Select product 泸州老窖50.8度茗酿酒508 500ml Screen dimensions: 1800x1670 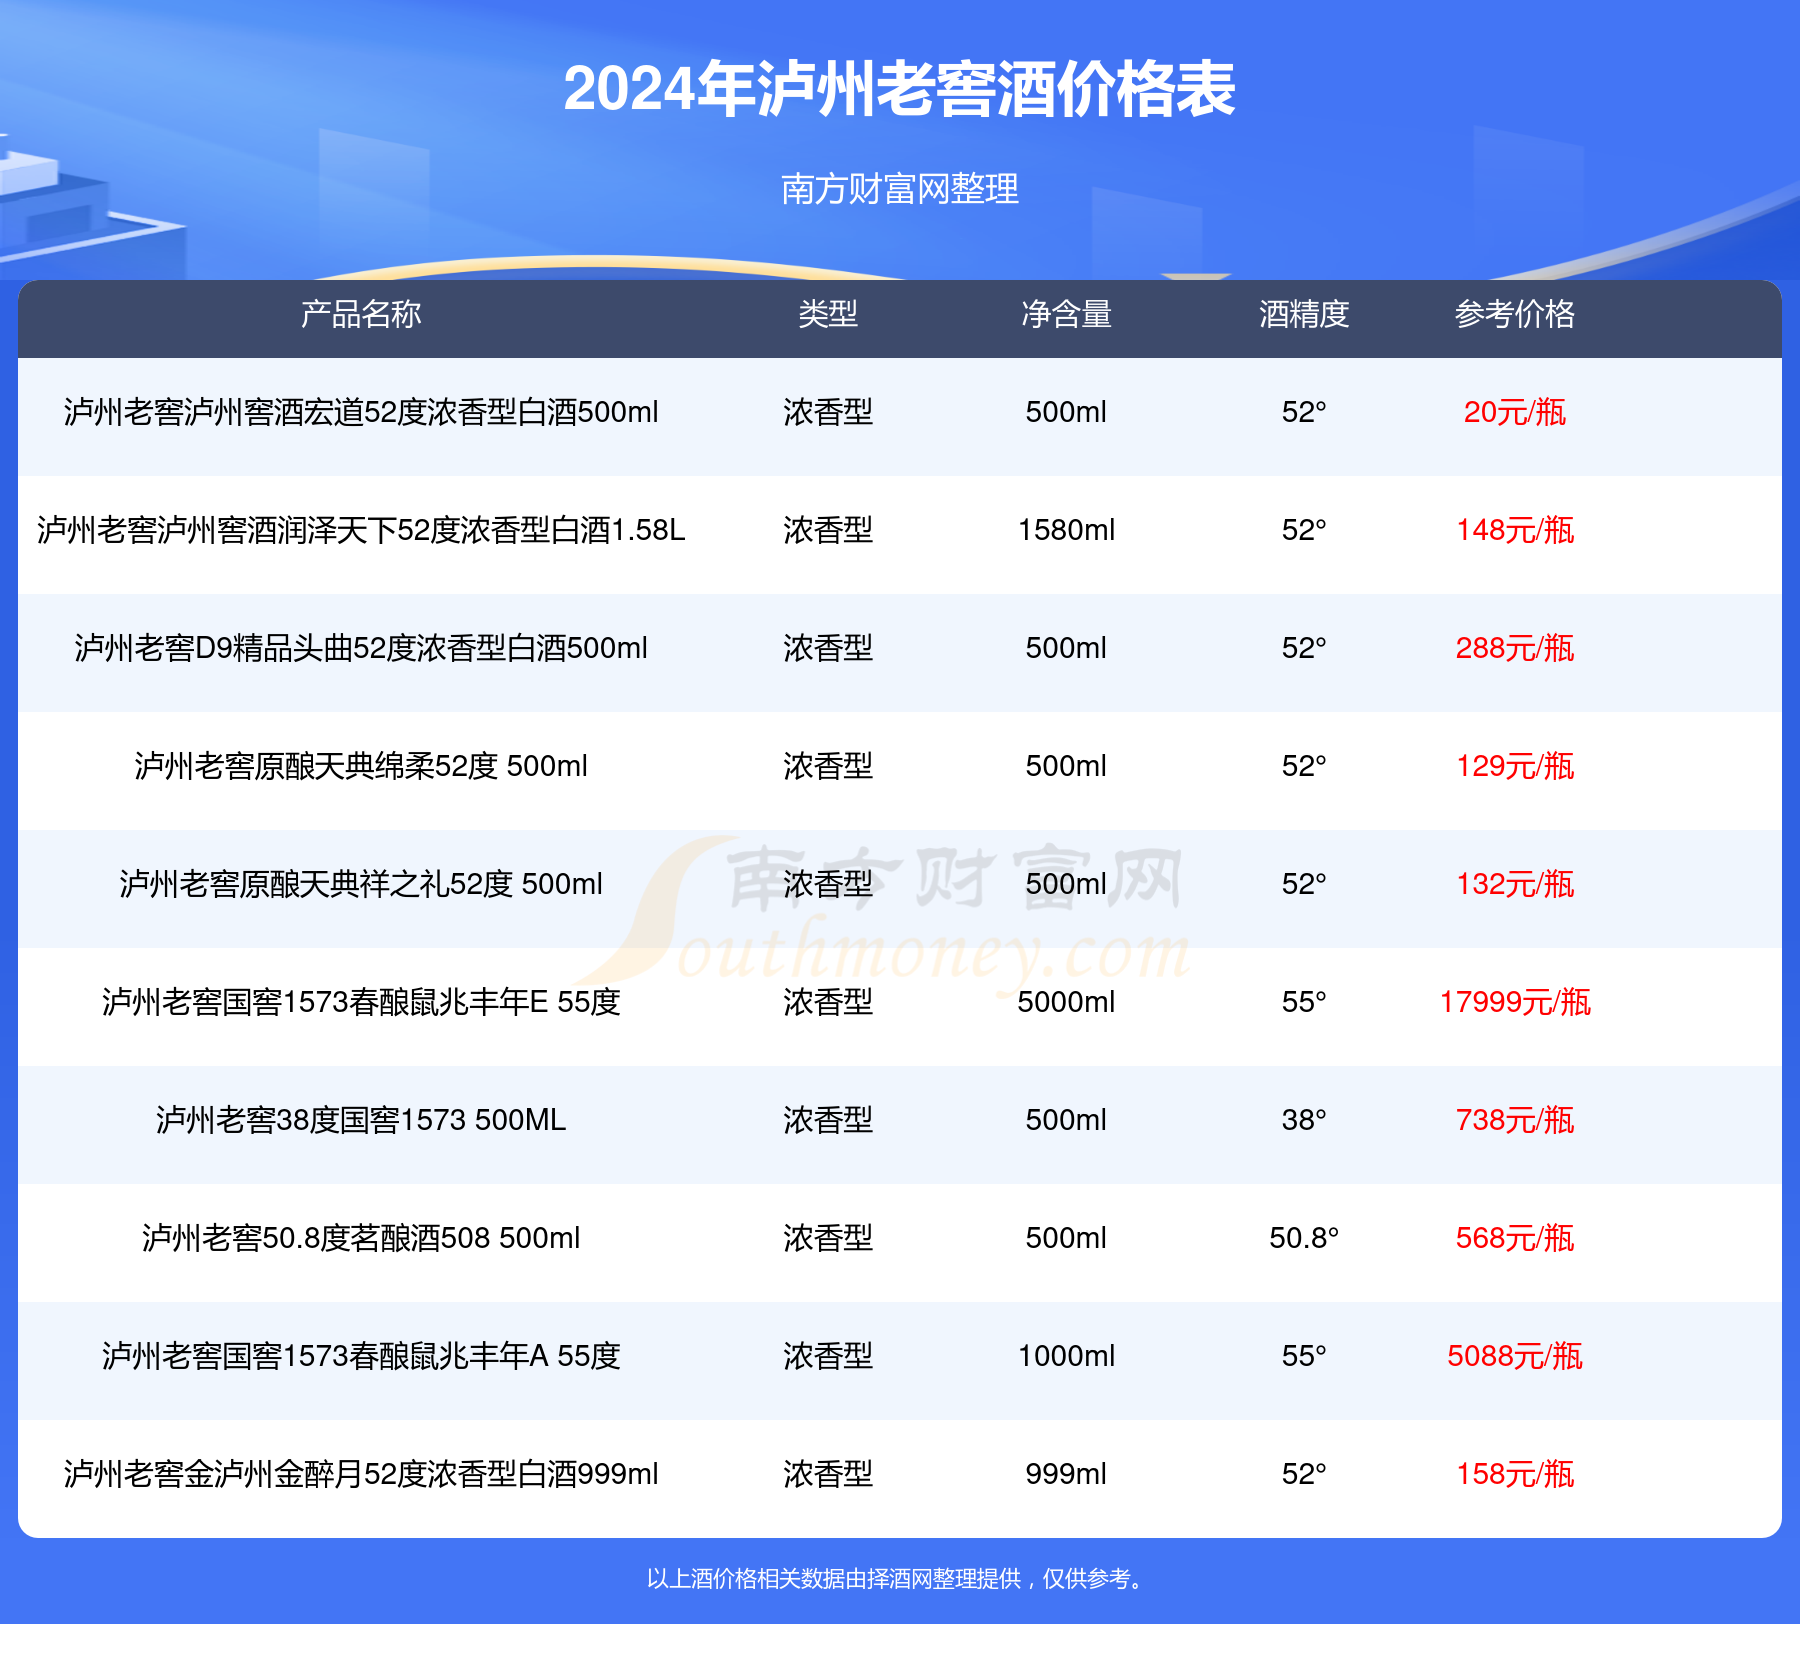tap(361, 1238)
